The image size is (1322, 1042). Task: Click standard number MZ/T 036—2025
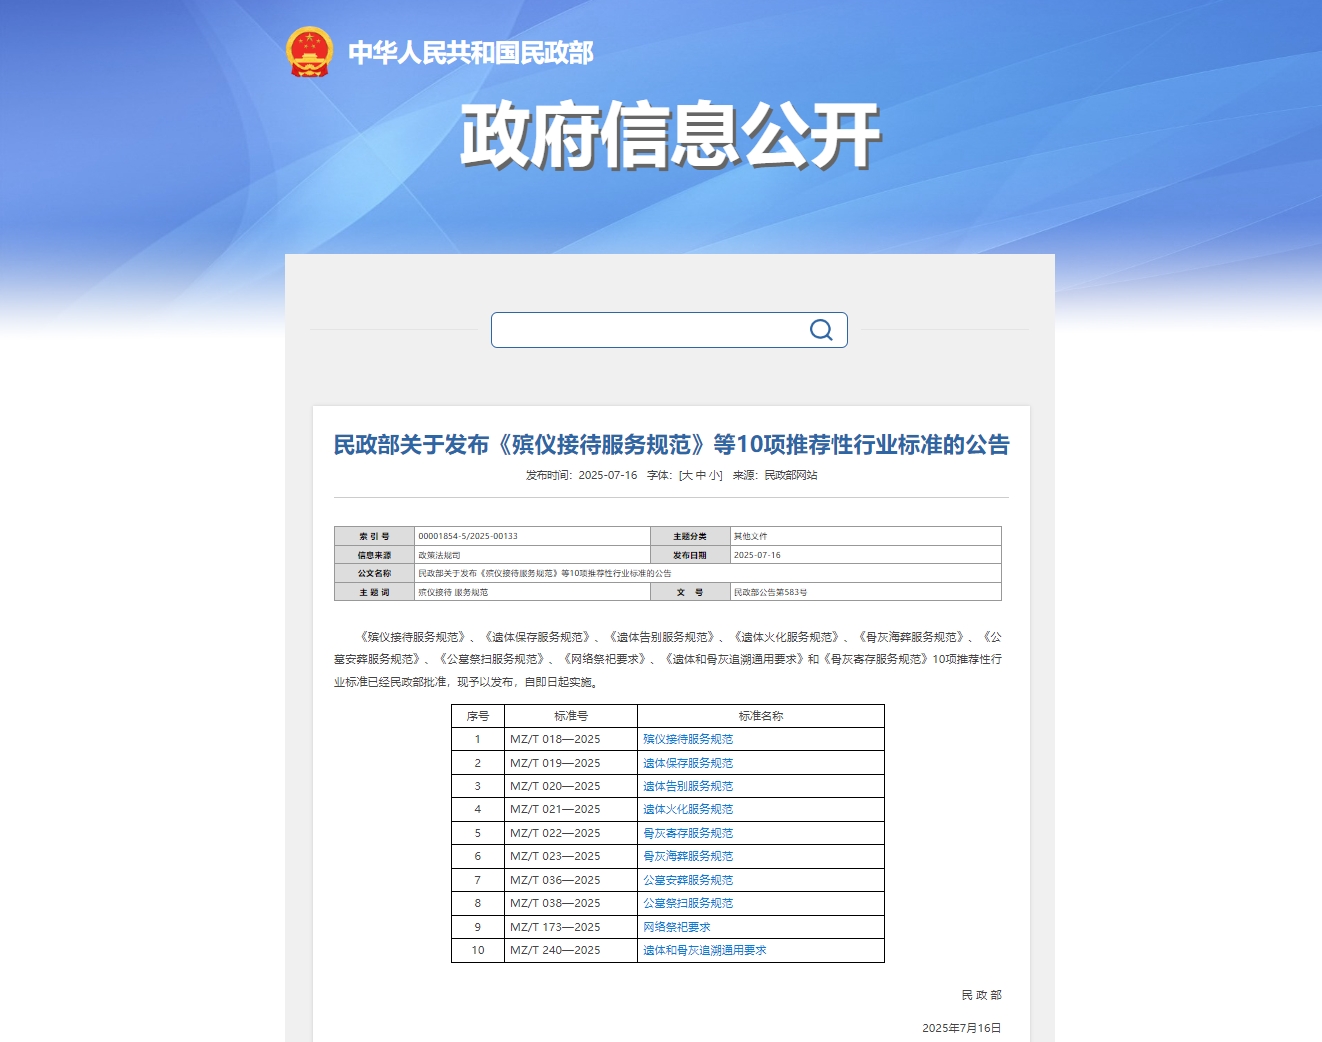(x=555, y=880)
